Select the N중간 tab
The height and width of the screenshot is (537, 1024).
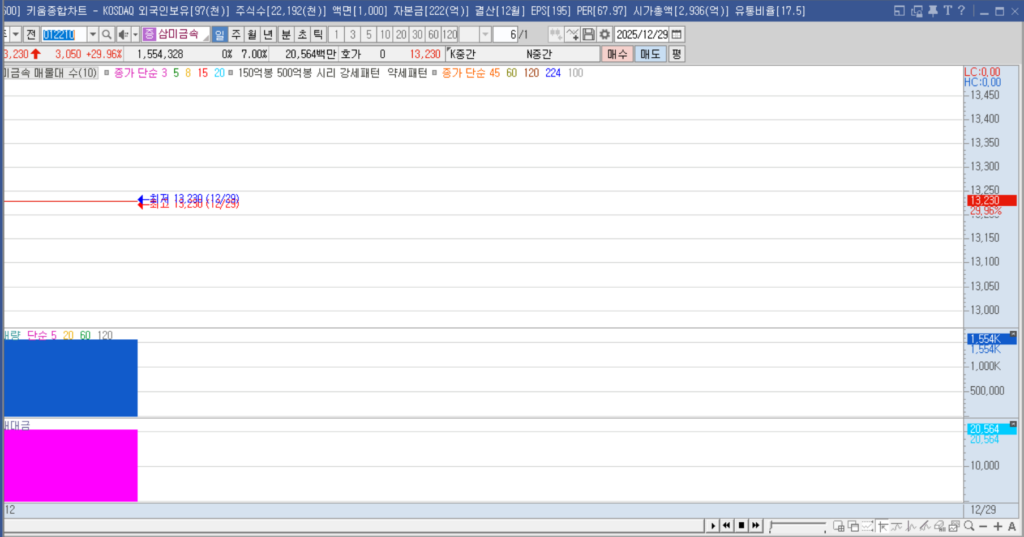539,54
